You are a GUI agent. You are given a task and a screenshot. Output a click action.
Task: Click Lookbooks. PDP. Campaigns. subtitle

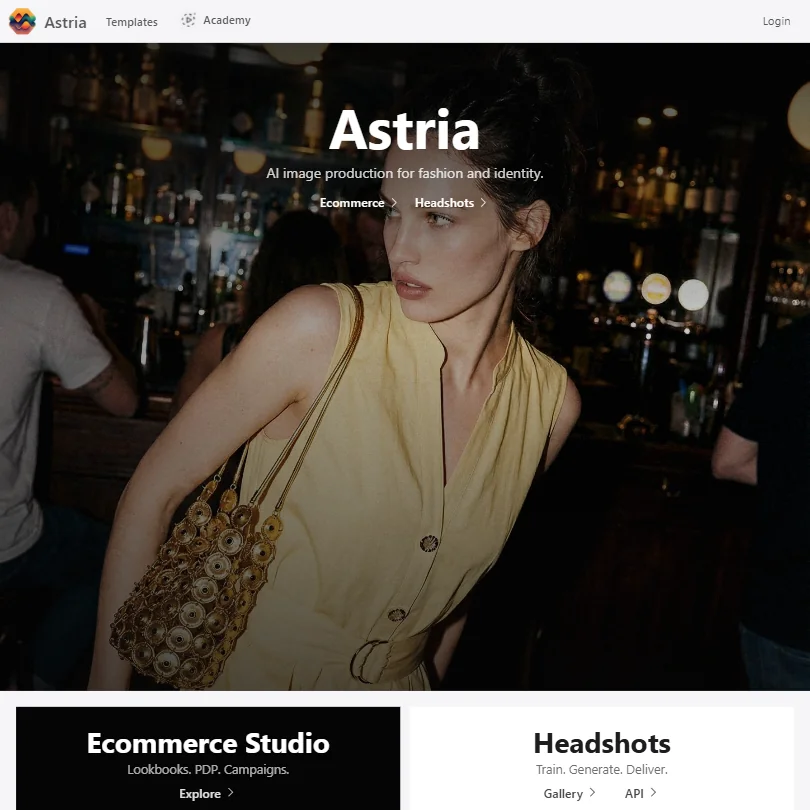coord(208,769)
